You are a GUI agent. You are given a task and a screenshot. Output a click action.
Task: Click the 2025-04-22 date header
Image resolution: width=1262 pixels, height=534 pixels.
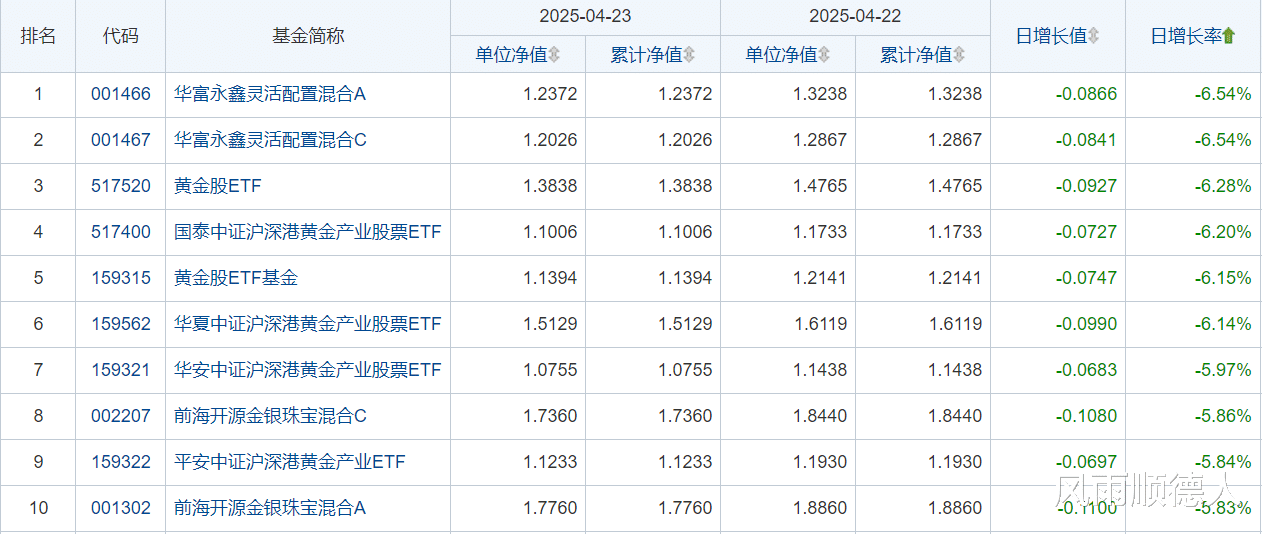(x=855, y=17)
